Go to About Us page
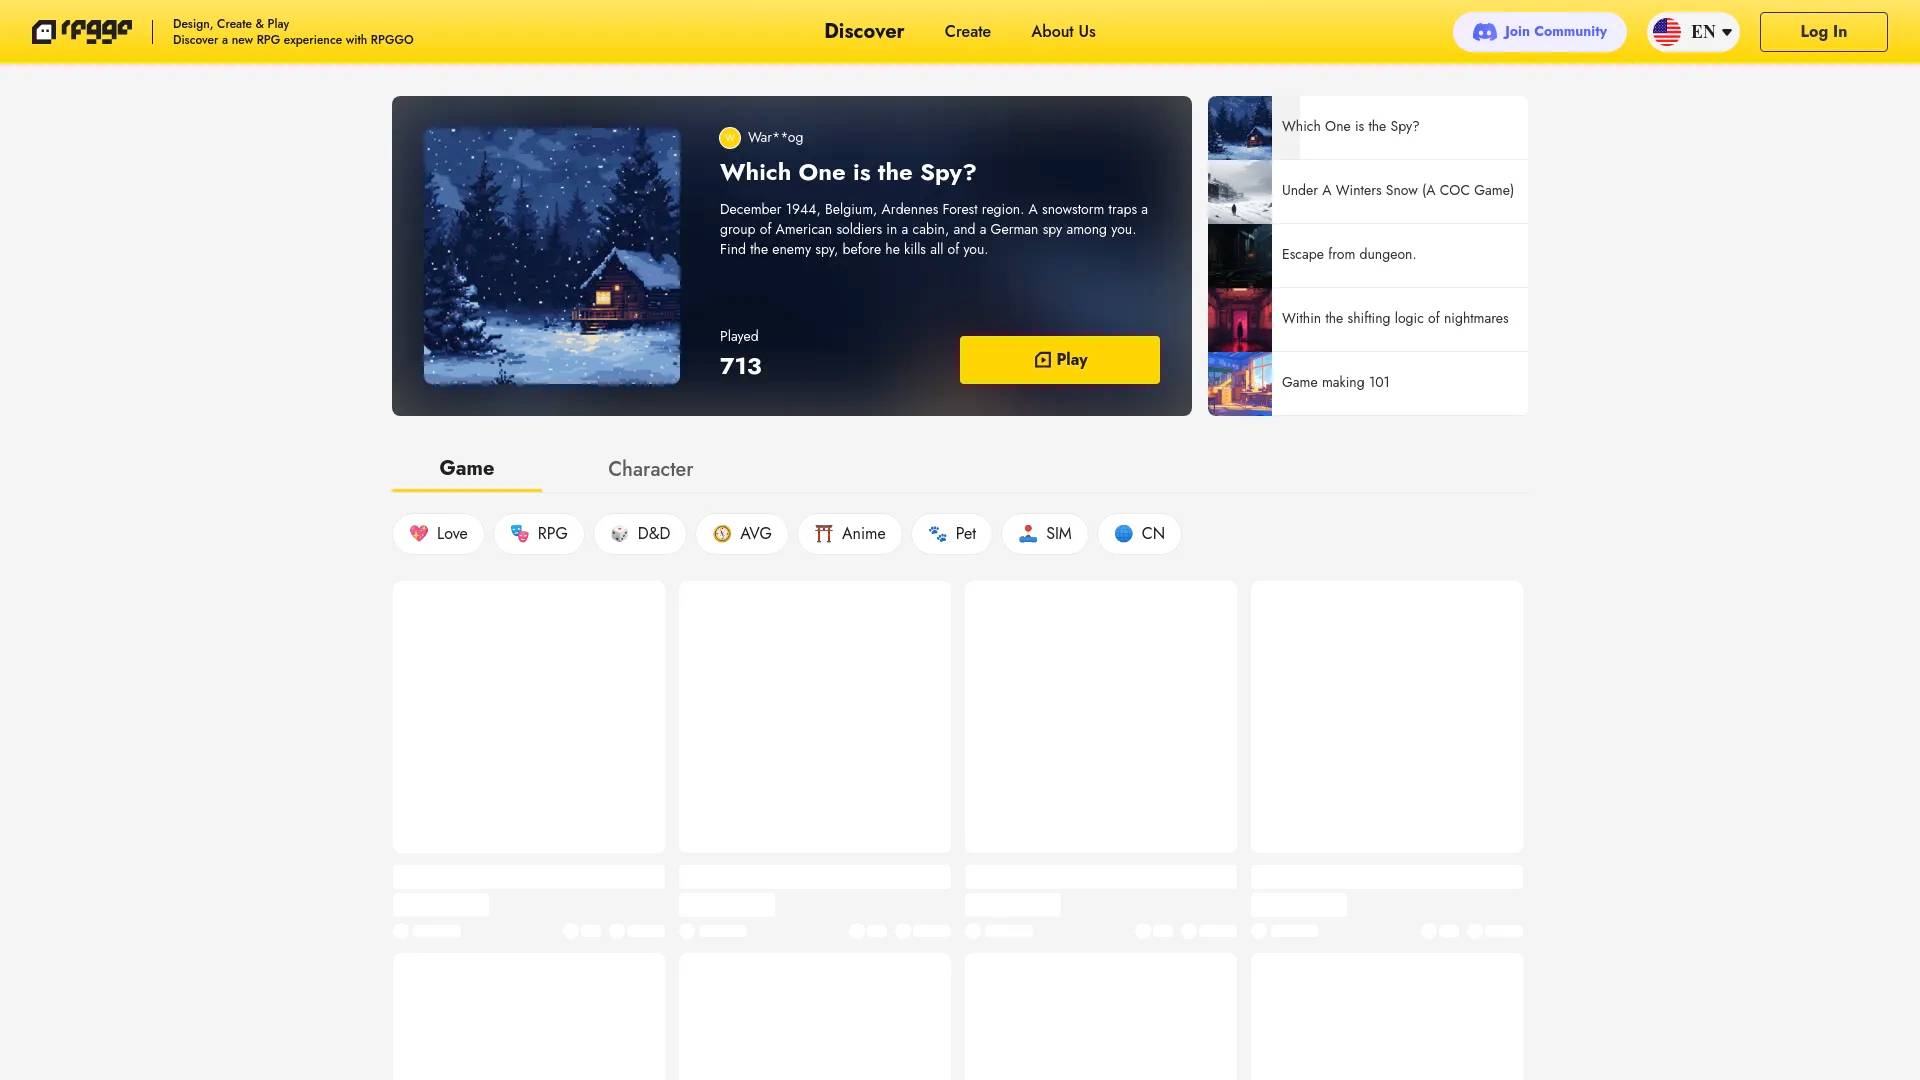The image size is (1920, 1080). pyautogui.click(x=1063, y=31)
